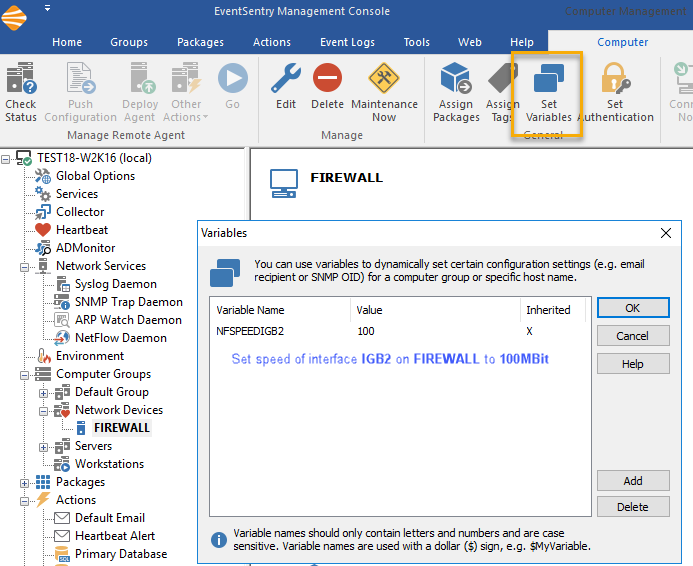693x566 pixels.
Task: Click the Help button in dialog
Action: tap(633, 364)
